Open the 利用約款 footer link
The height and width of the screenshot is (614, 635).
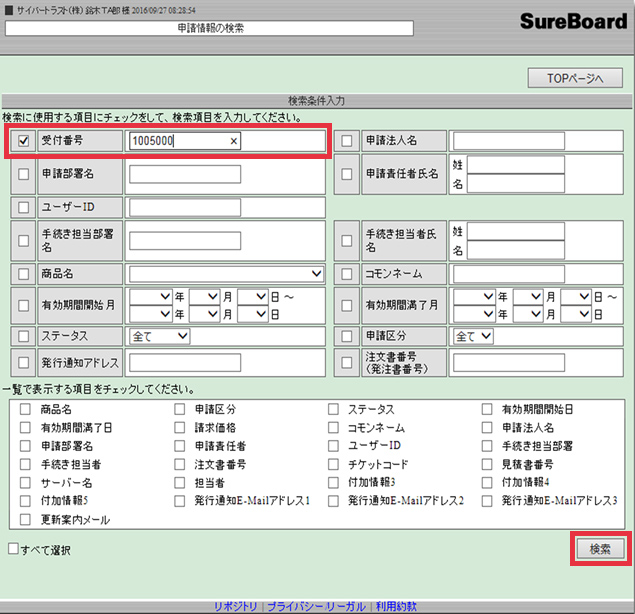click(395, 606)
